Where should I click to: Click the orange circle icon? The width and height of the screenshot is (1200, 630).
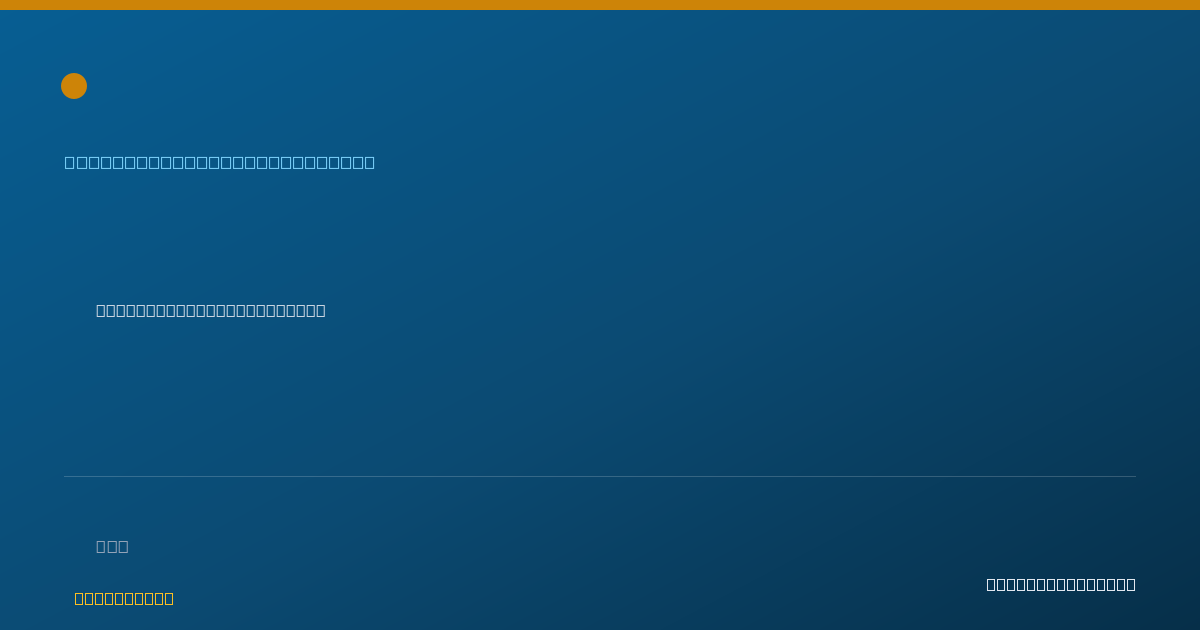(74, 86)
